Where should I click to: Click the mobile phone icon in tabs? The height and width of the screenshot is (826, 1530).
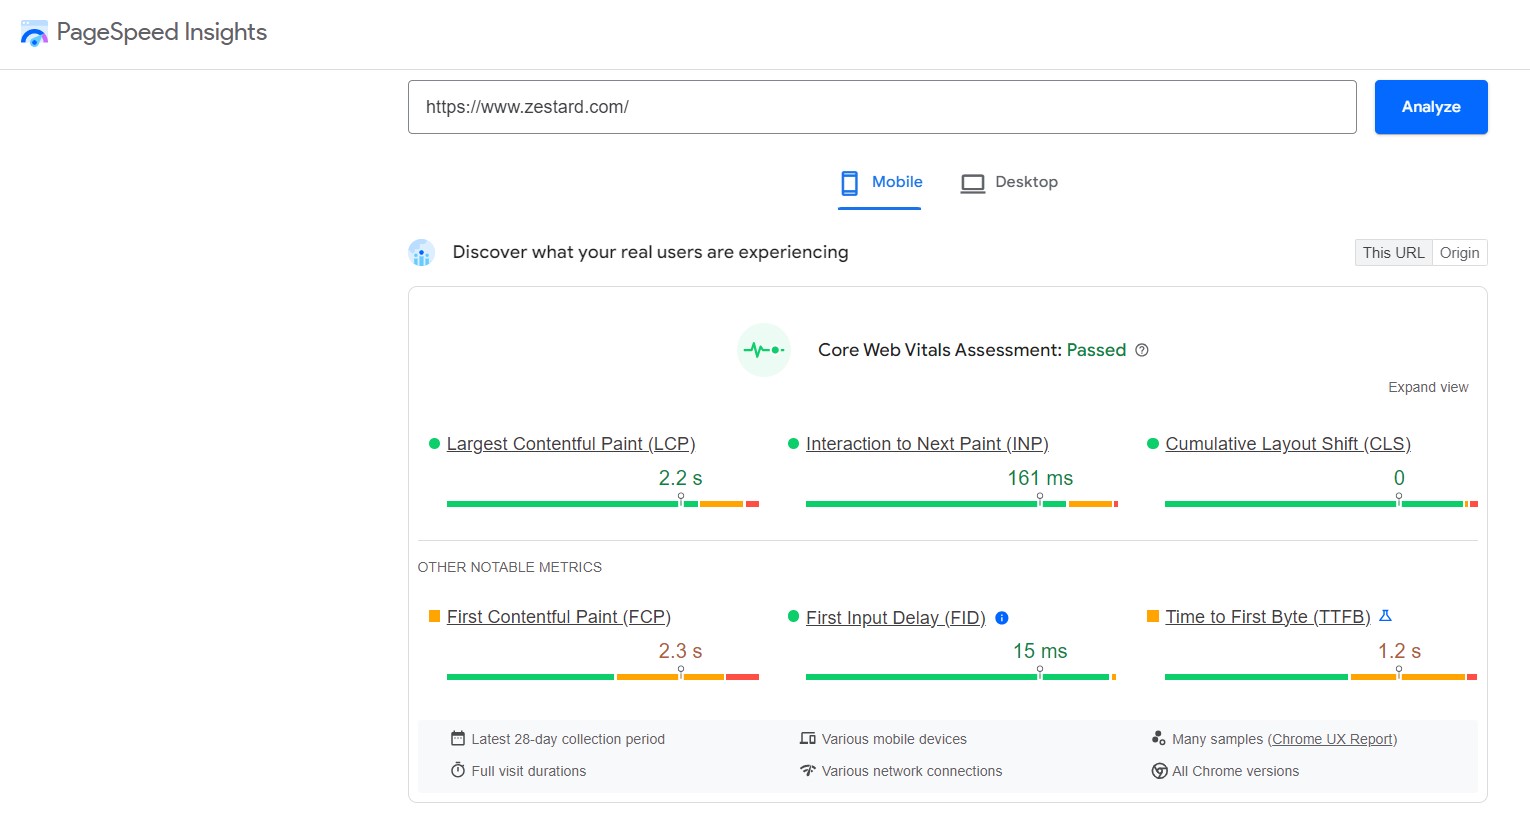(849, 183)
